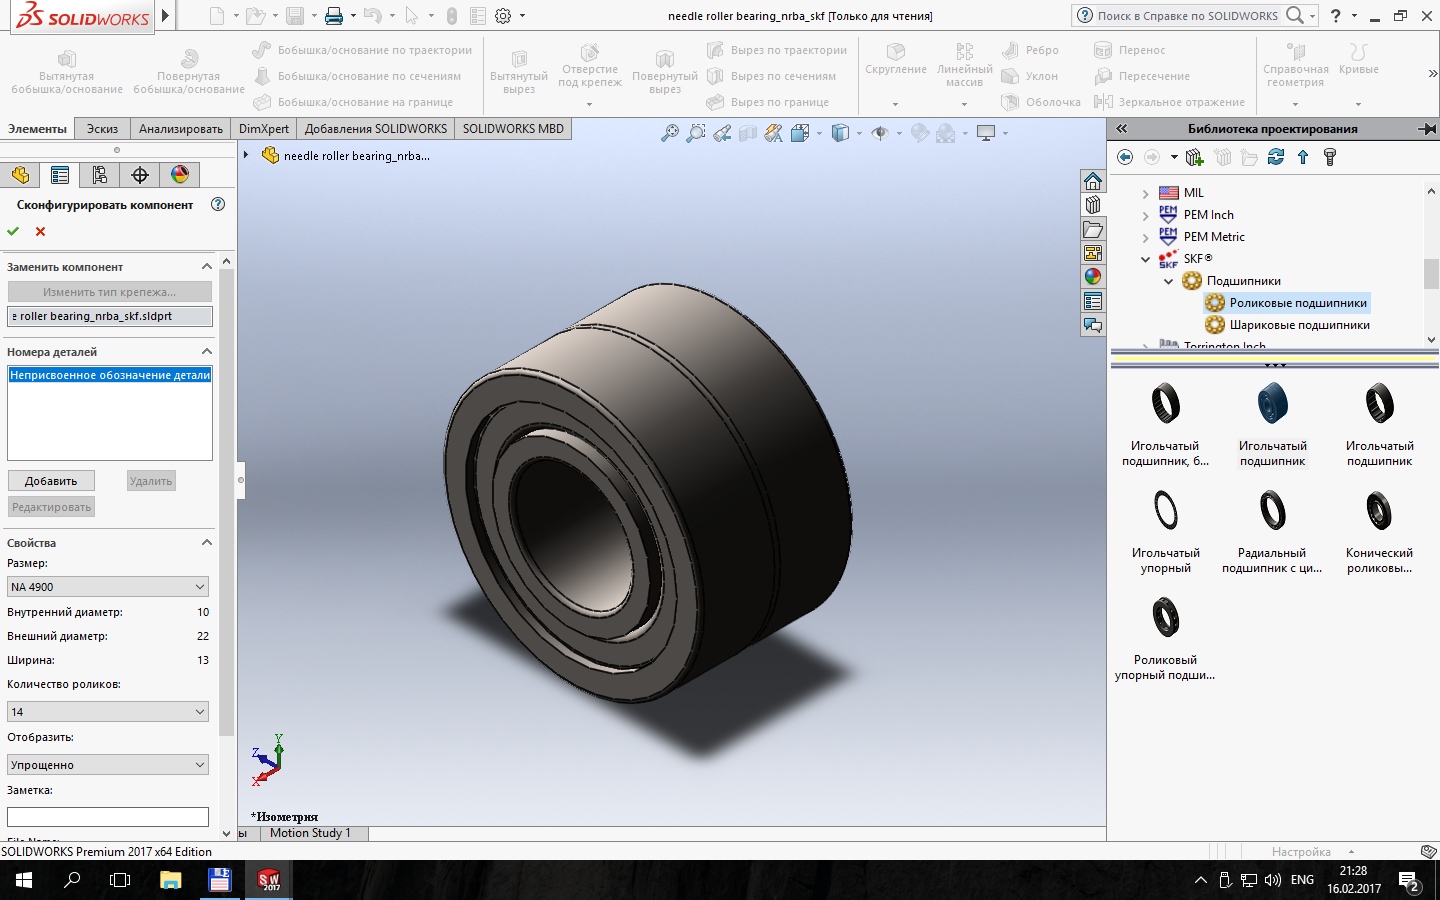The height and width of the screenshot is (900, 1440).
Task: Click the Save toolbar icon
Action: point(295,16)
